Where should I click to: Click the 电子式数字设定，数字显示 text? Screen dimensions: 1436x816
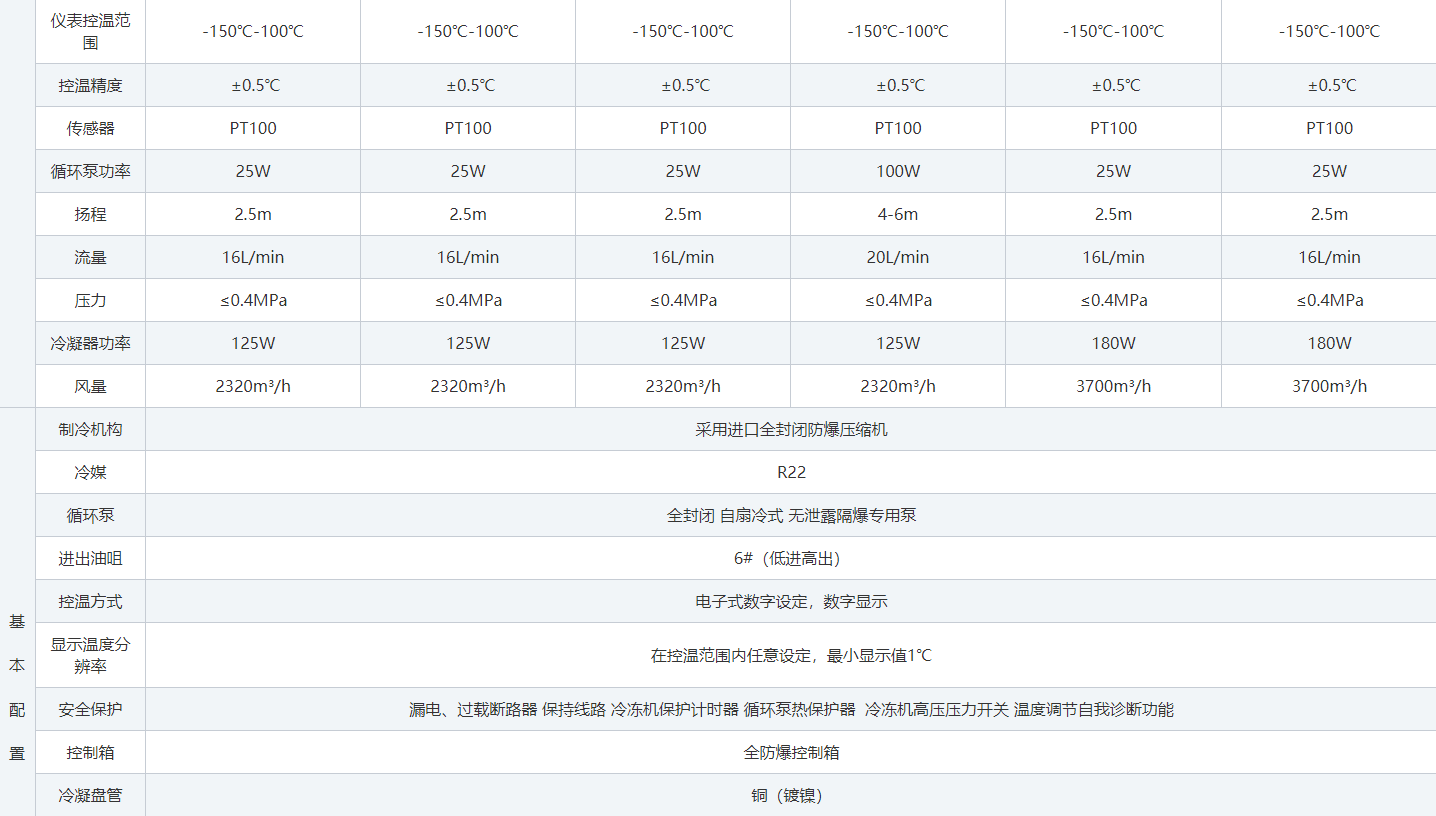click(x=790, y=601)
